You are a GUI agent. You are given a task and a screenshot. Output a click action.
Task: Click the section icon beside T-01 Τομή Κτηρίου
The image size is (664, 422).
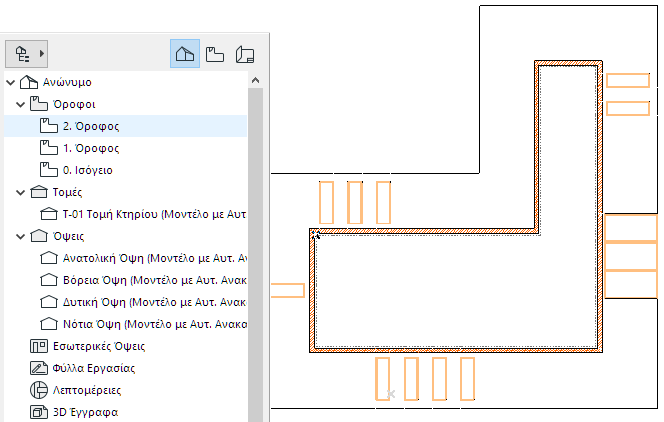tap(49, 214)
